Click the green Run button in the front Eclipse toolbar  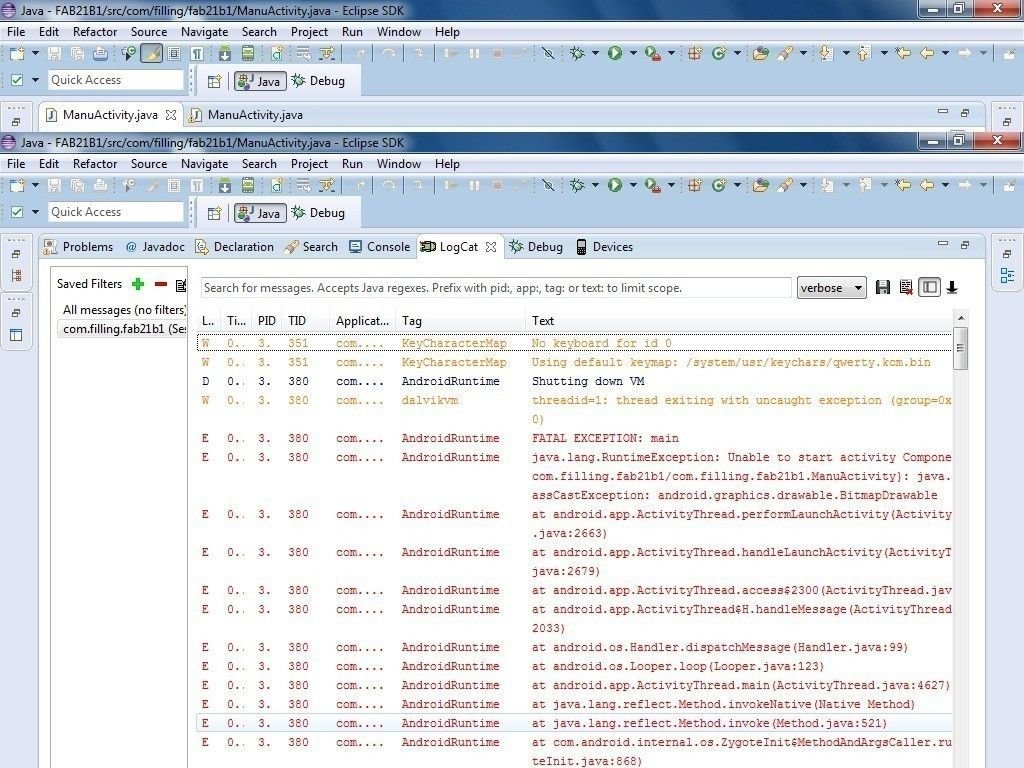coord(615,185)
